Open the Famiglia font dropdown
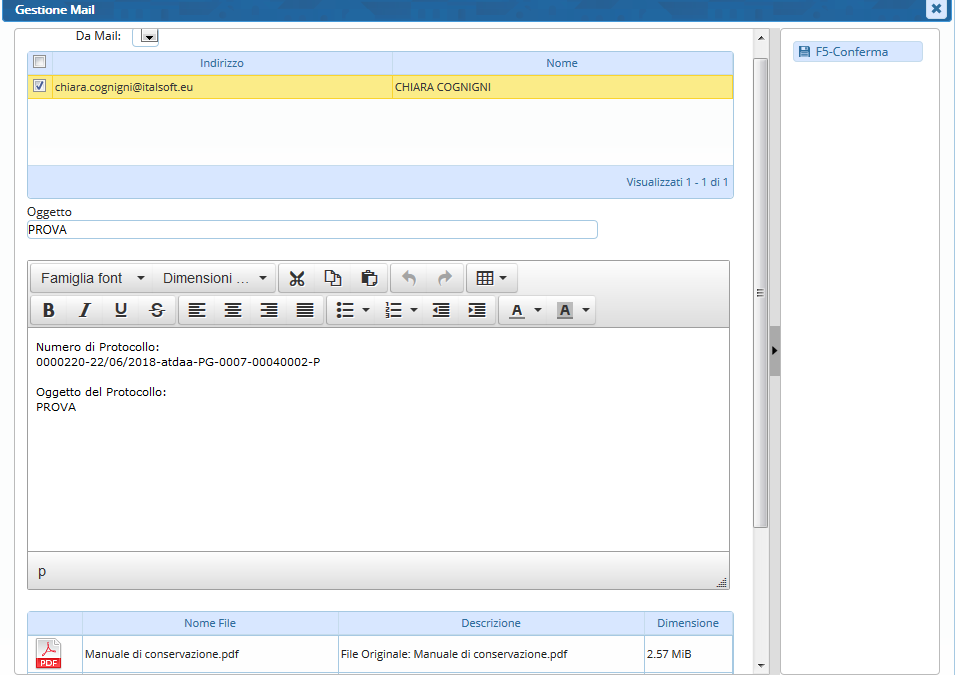This screenshot has width=955, height=675. [x=92, y=278]
